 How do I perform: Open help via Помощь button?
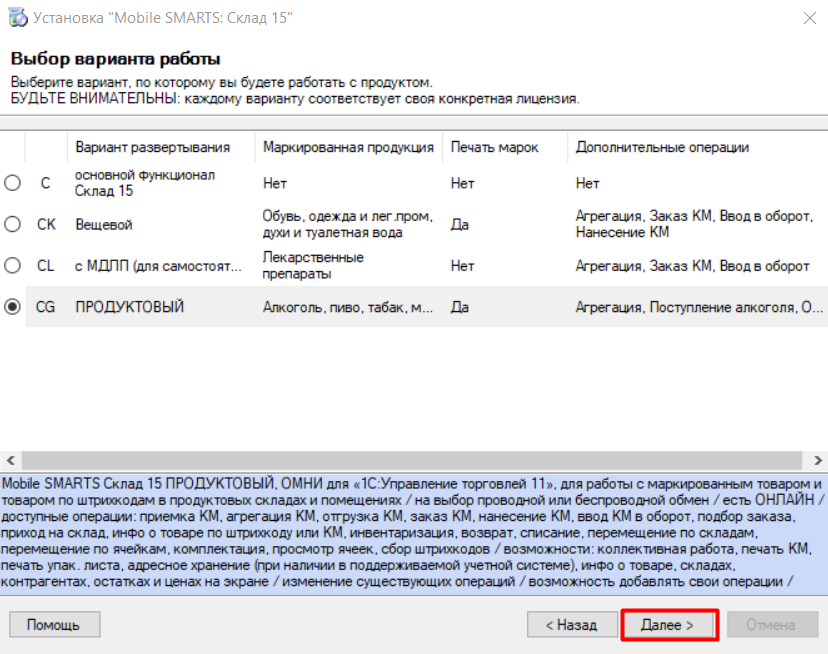click(x=54, y=625)
